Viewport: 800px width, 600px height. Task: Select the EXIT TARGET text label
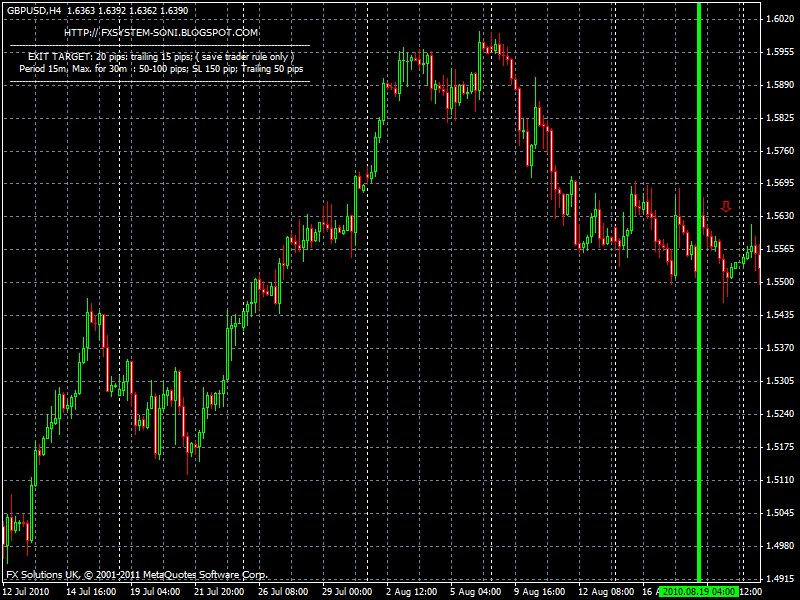(160, 57)
